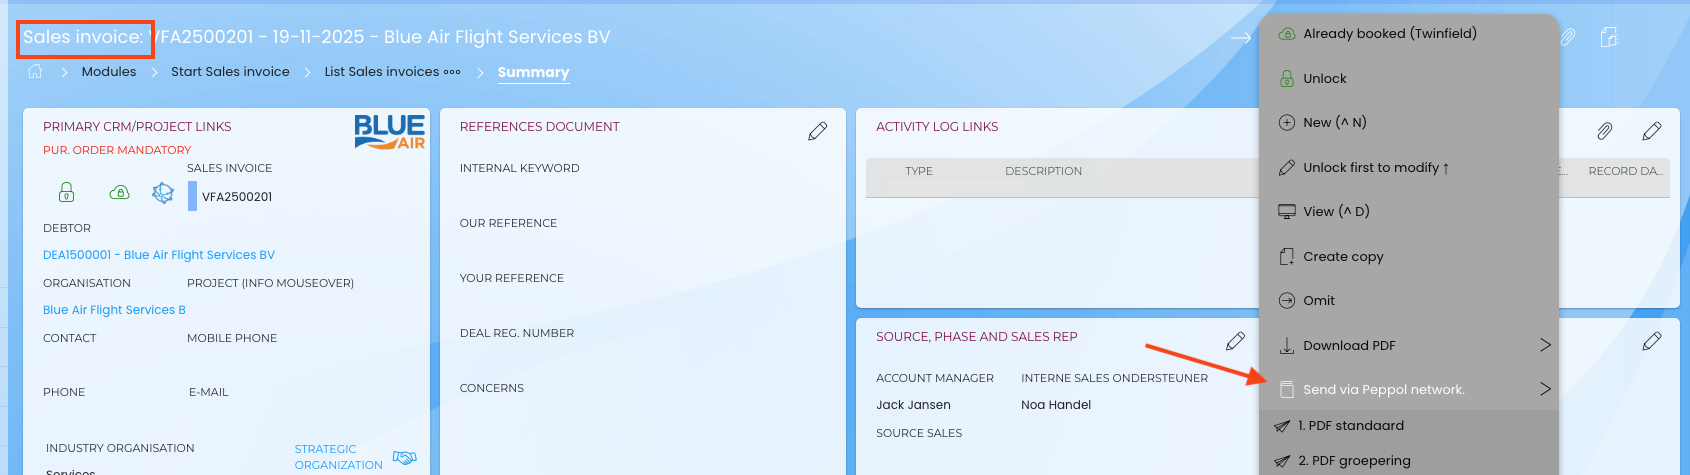Screen dimensions: 1690x475
Task: Edit the Source, Phase and Sales Rep panel
Action: coord(1236,341)
